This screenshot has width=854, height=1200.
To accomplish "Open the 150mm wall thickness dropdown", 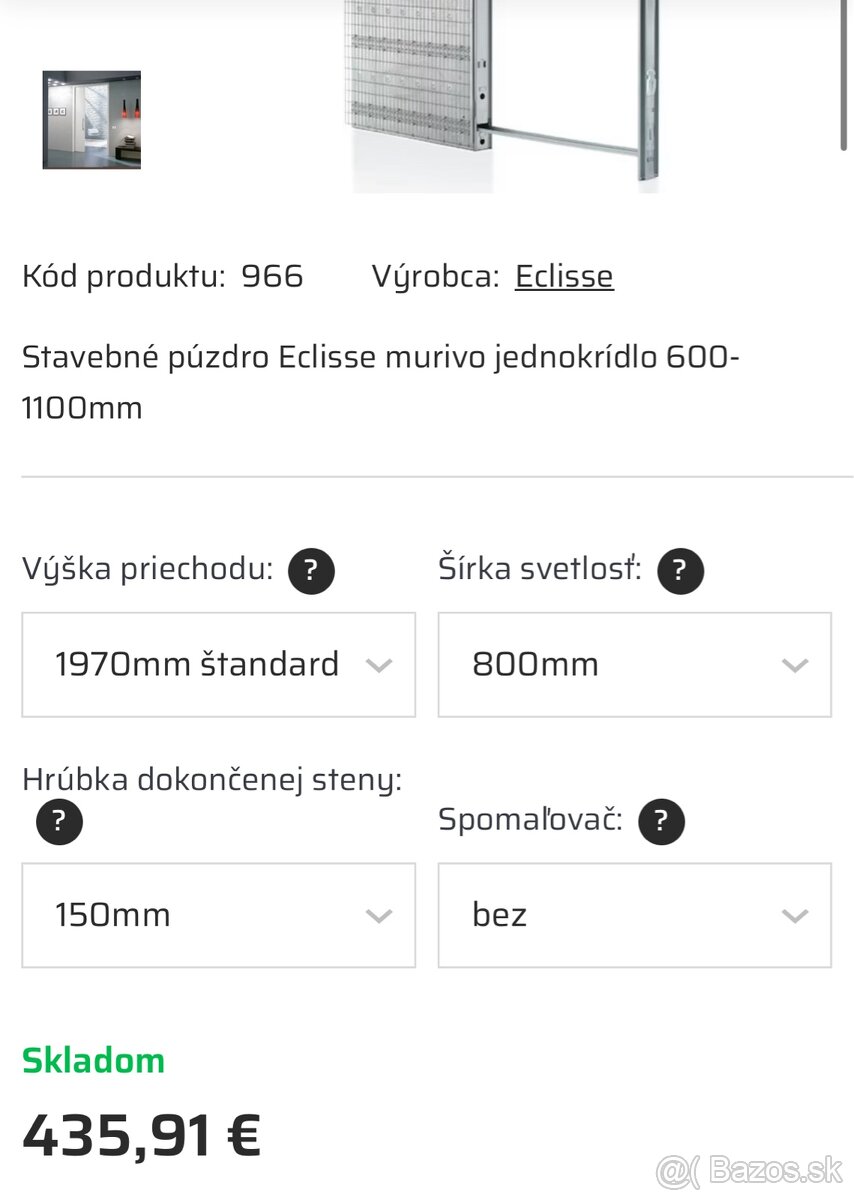I will pyautogui.click(x=218, y=915).
